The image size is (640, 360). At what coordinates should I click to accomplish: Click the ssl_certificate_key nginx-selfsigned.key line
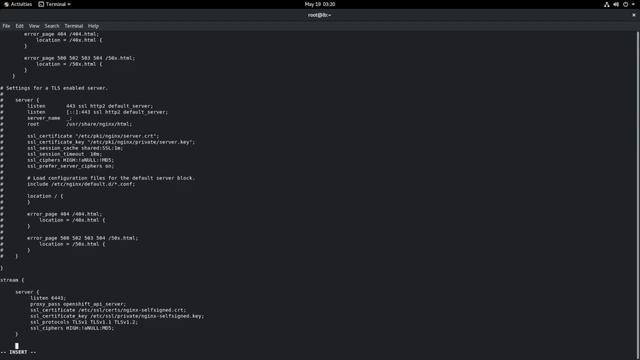pos(117,316)
